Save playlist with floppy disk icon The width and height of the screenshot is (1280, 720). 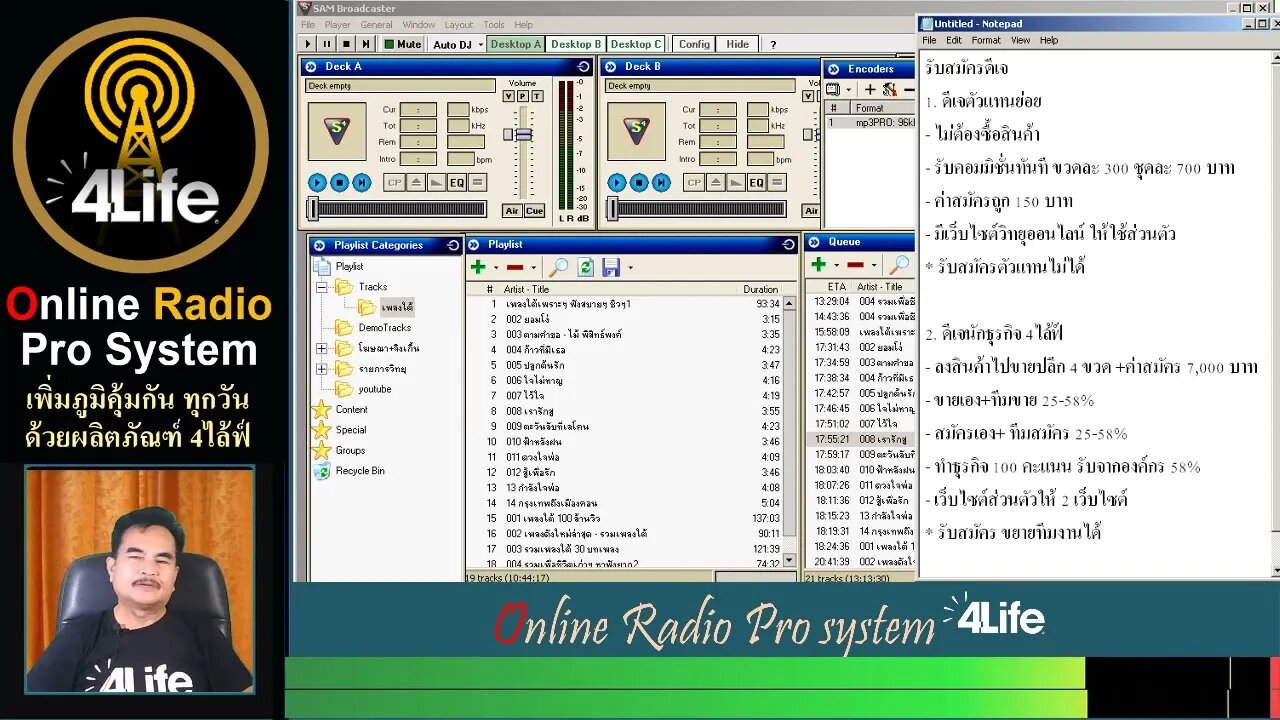tap(611, 267)
